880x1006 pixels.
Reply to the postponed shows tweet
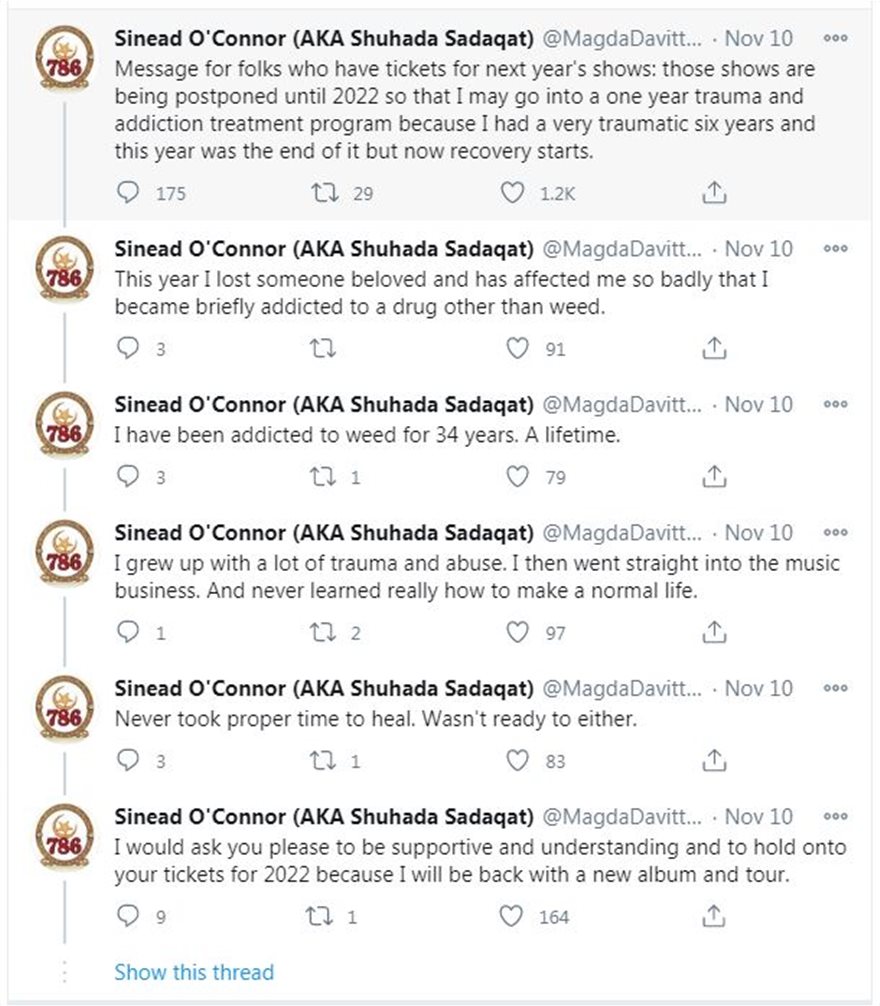(x=129, y=193)
